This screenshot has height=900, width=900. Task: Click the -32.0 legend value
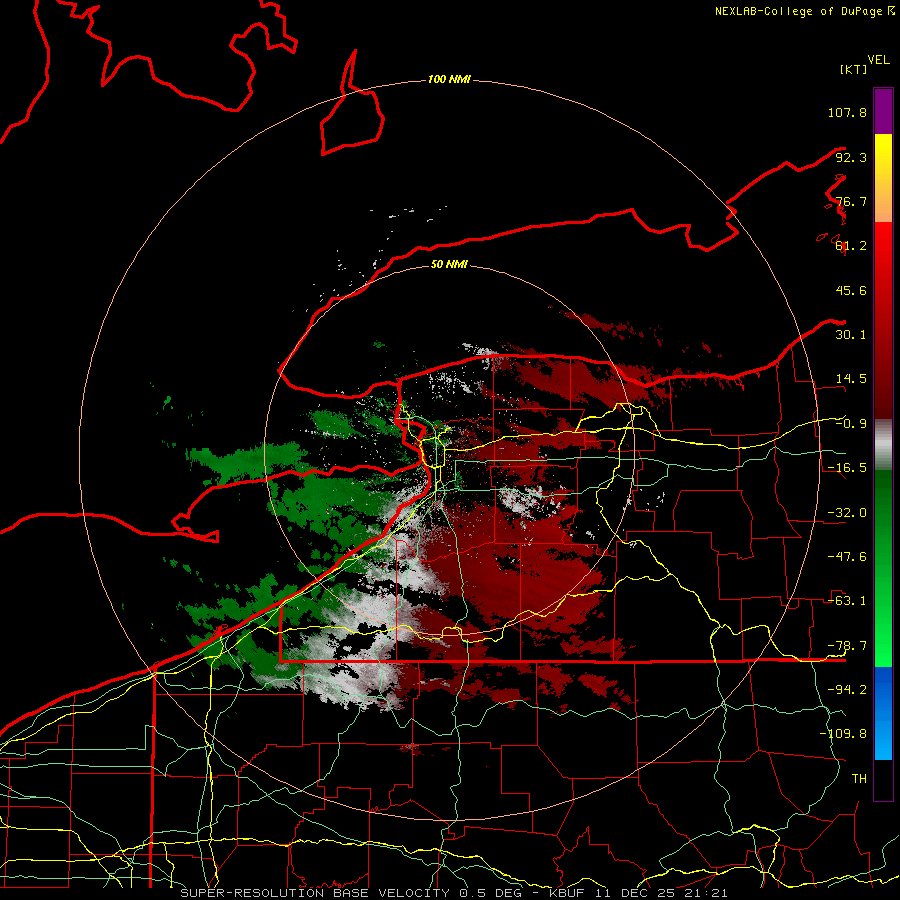(x=847, y=513)
